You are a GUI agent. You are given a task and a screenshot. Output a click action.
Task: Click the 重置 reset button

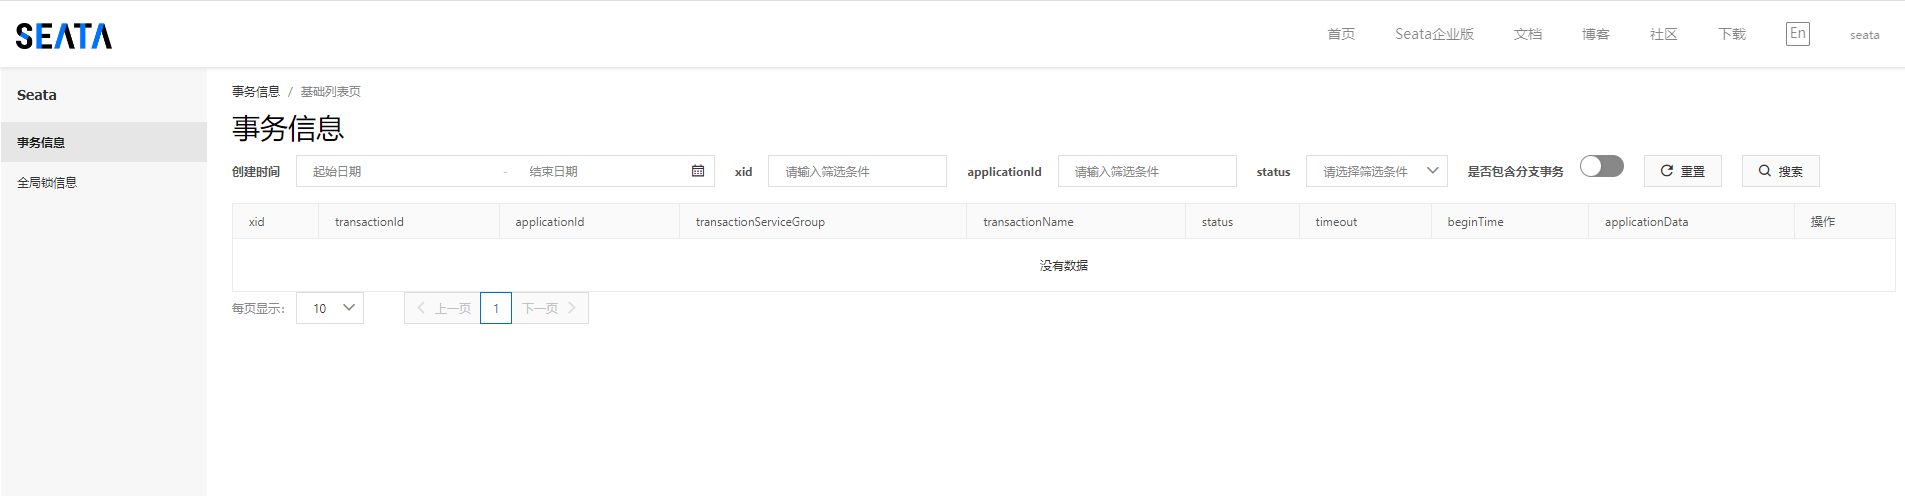point(1682,171)
